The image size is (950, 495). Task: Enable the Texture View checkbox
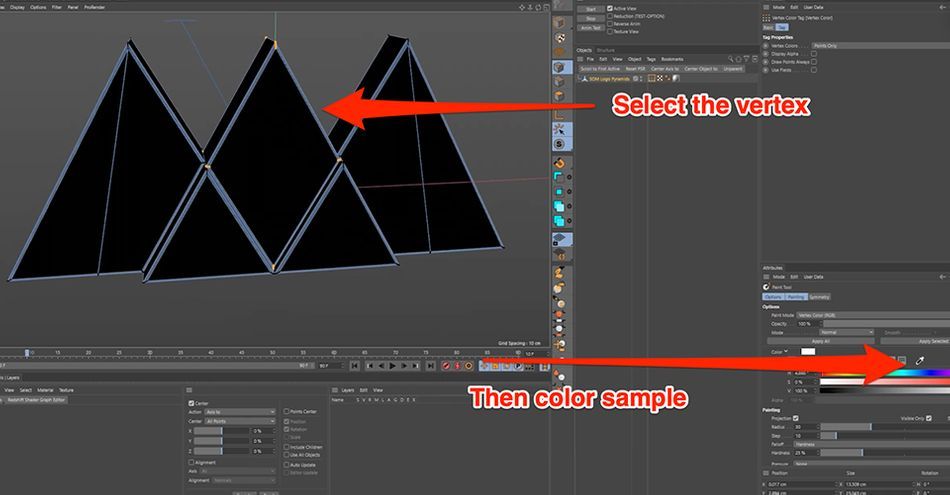coord(610,32)
